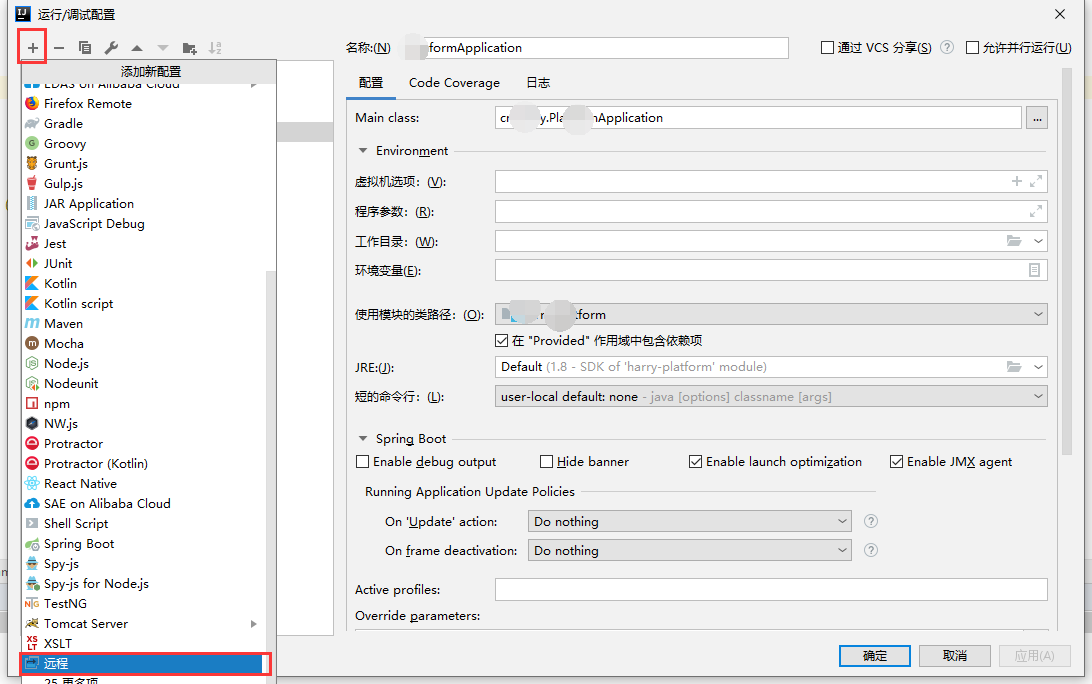Collapse the Spring Boot section
The height and width of the screenshot is (684, 1092).
click(362, 439)
